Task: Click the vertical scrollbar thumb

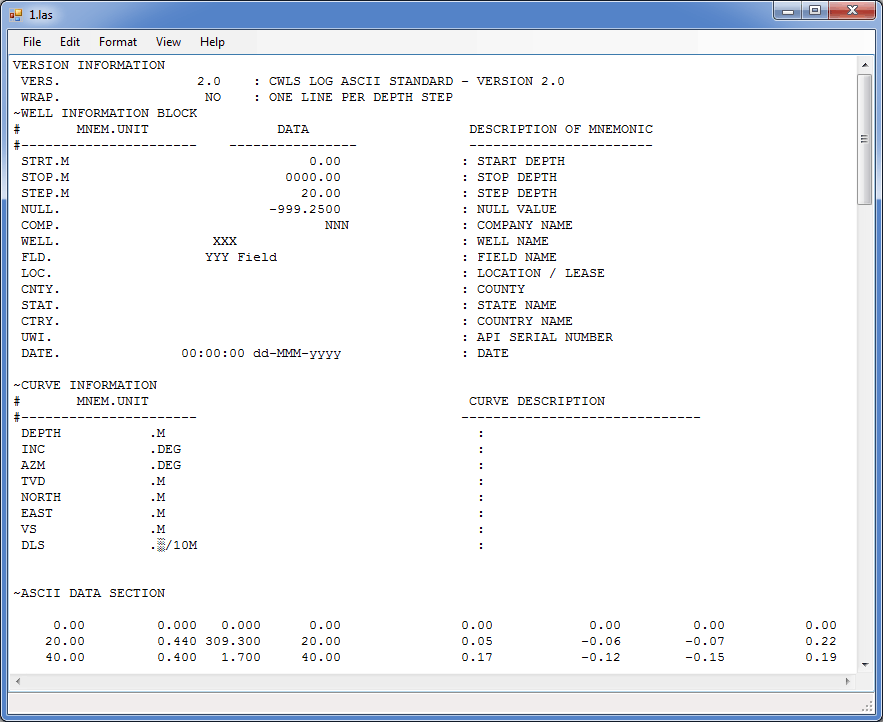Action: click(x=865, y=138)
